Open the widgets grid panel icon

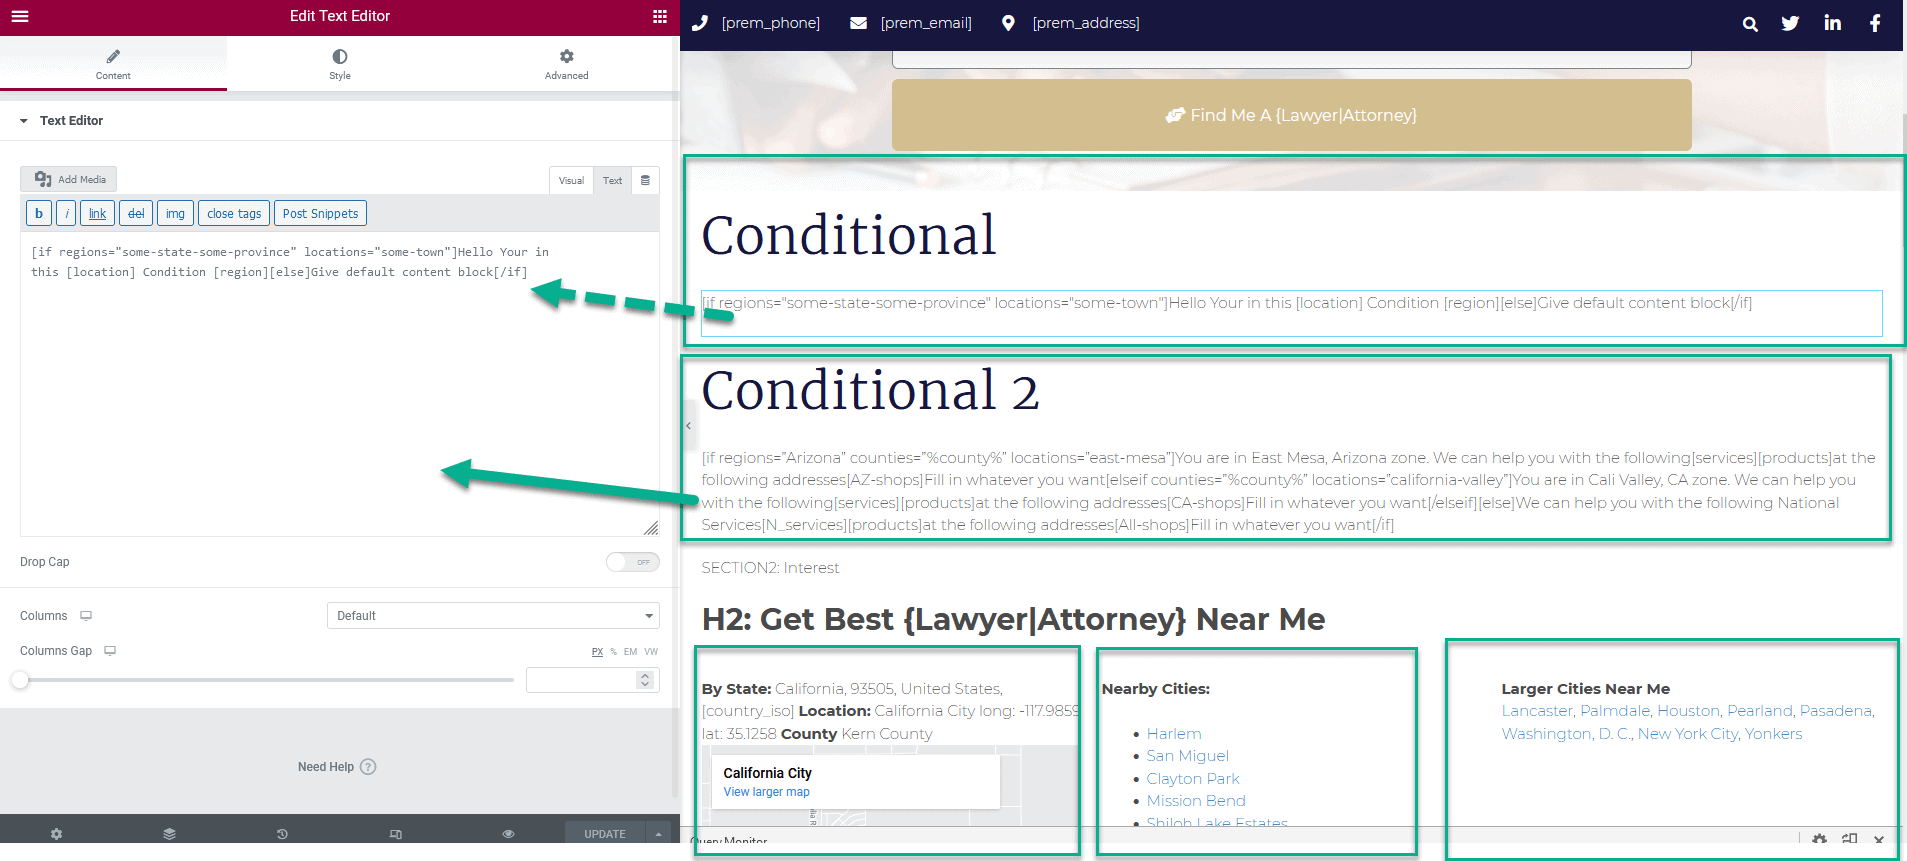click(x=659, y=16)
